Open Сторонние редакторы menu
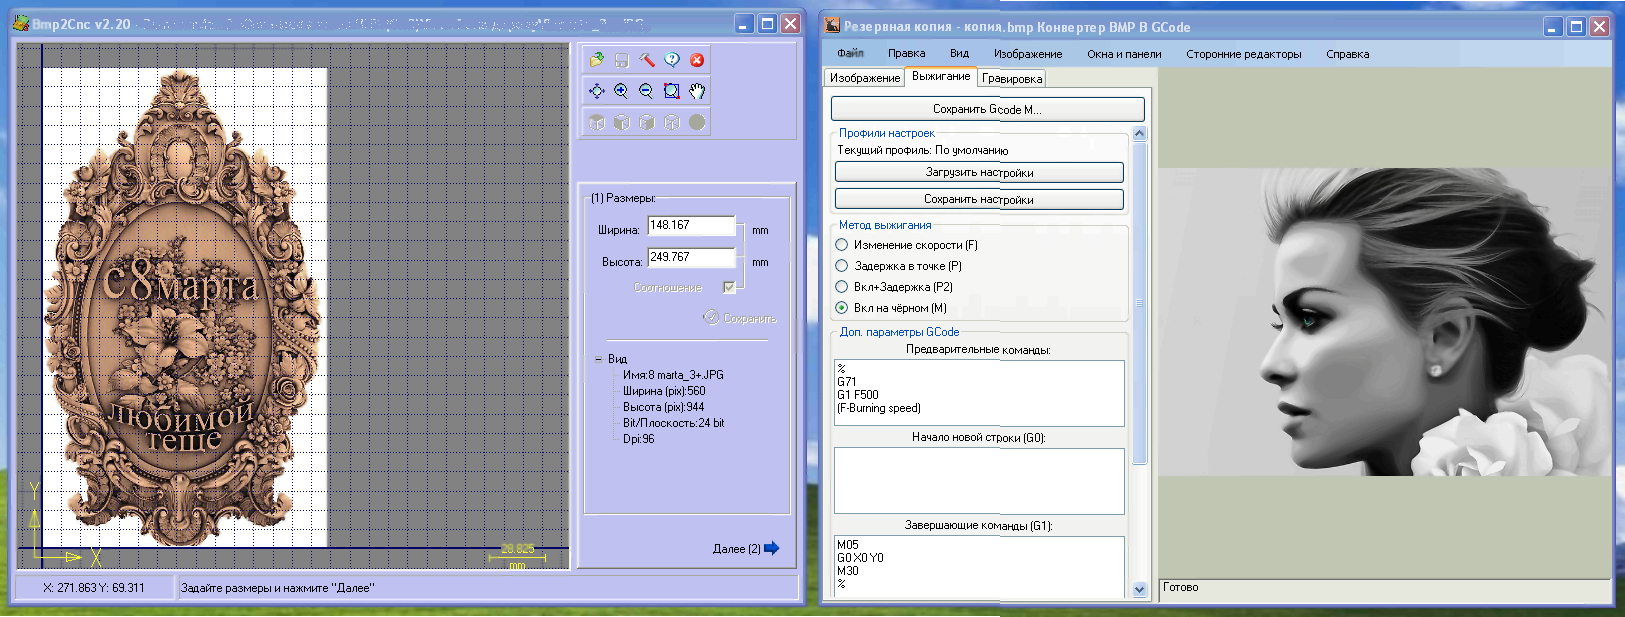The width and height of the screenshot is (1625, 617). coord(1244,54)
